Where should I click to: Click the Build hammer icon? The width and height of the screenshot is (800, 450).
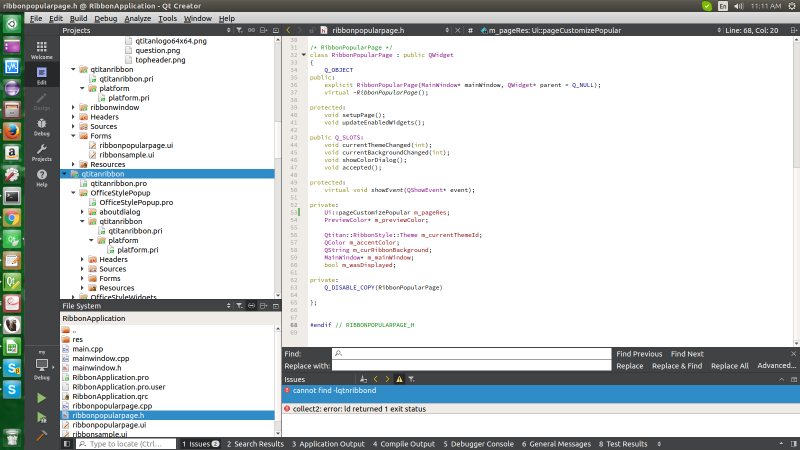(42, 436)
